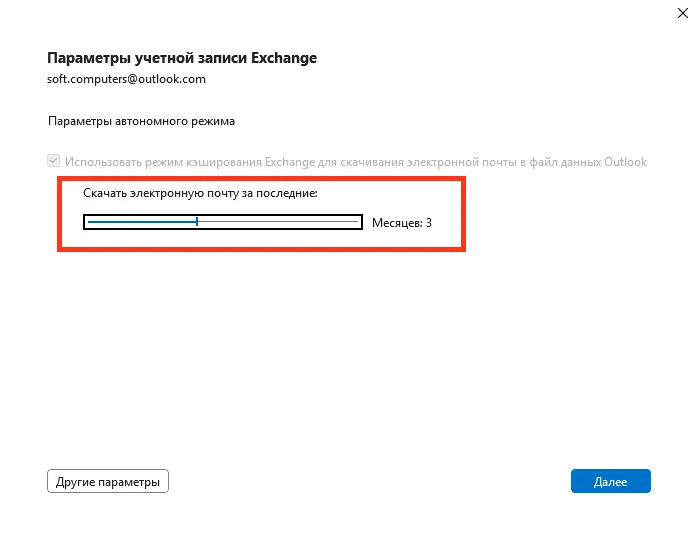Toggle the cached Exchange mode checkbox
Screen dimensions: 698x541
click(x=53, y=161)
